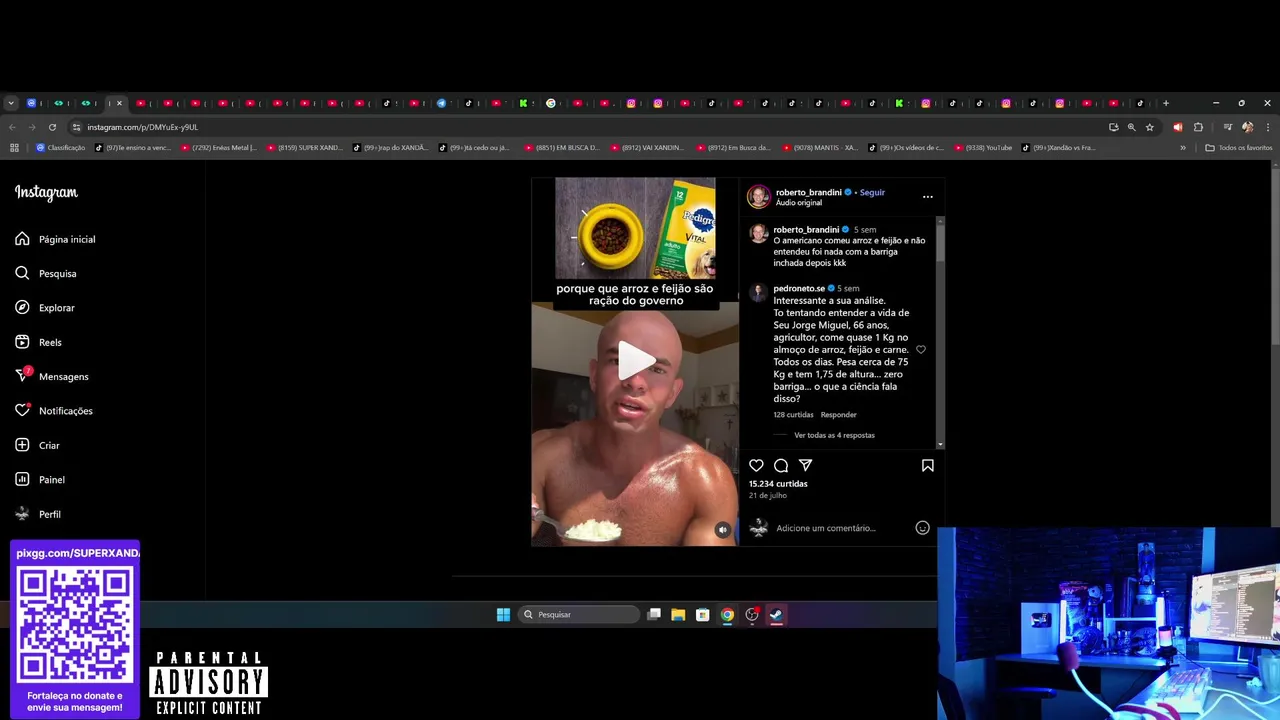1280x720 pixels.
Task: Bookmark this page with star icon
Action: pyautogui.click(x=1150, y=127)
